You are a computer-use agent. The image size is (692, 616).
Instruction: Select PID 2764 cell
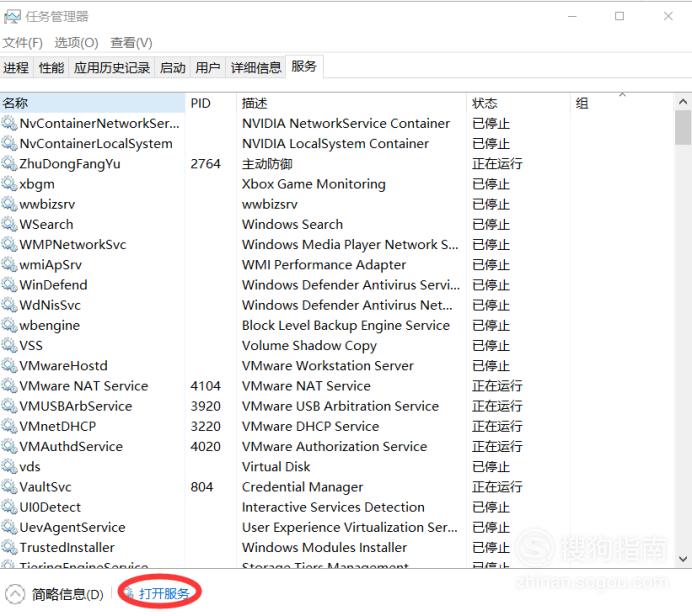coord(206,164)
